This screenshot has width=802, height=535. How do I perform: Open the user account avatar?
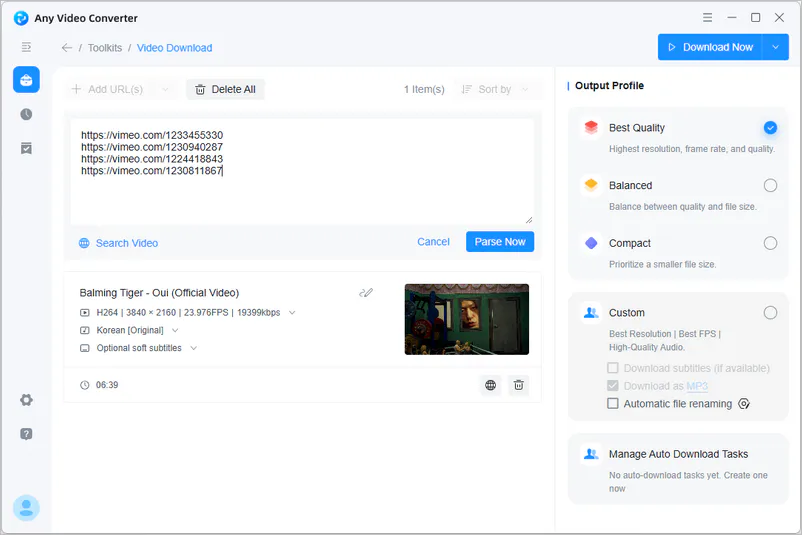tap(26, 508)
